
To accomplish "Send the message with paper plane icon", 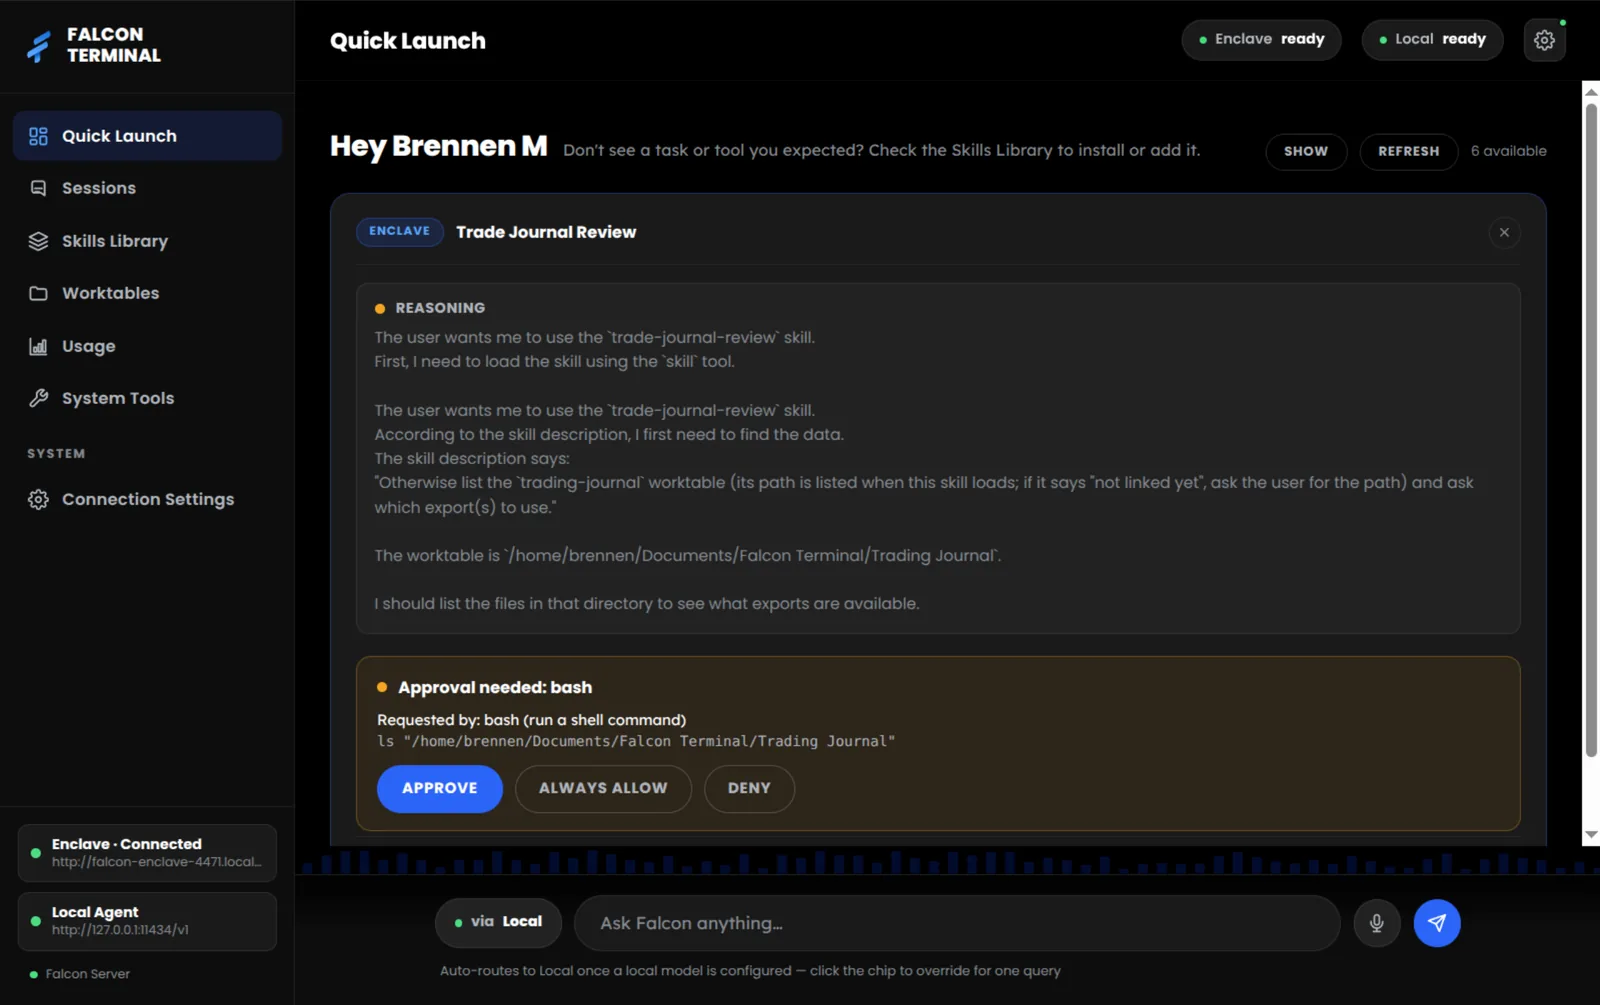I will [x=1437, y=923].
